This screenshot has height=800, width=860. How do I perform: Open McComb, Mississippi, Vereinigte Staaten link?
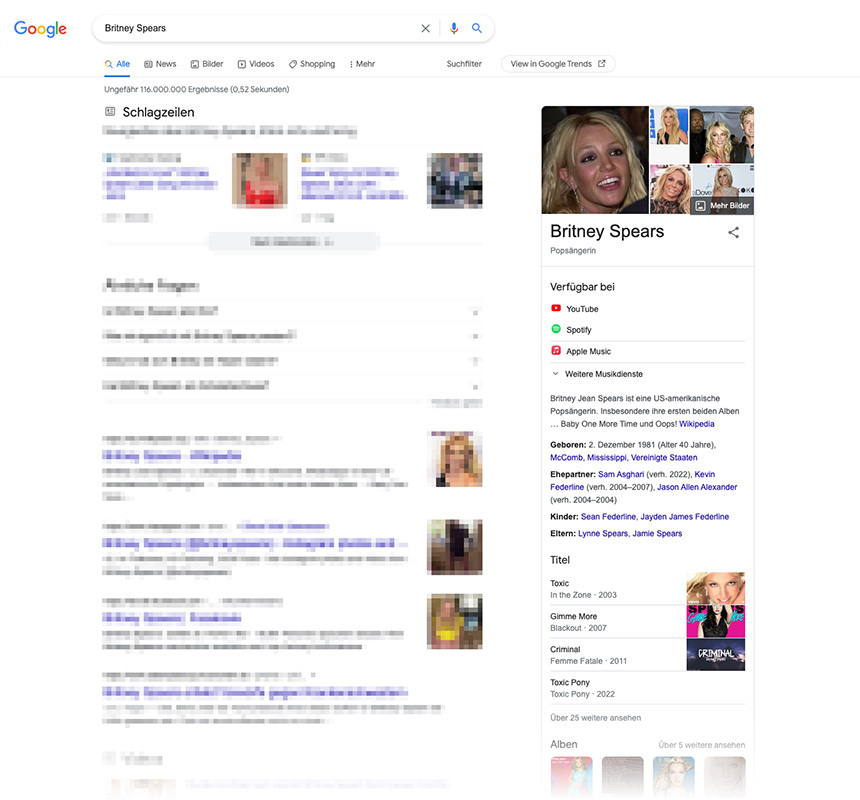[624, 457]
